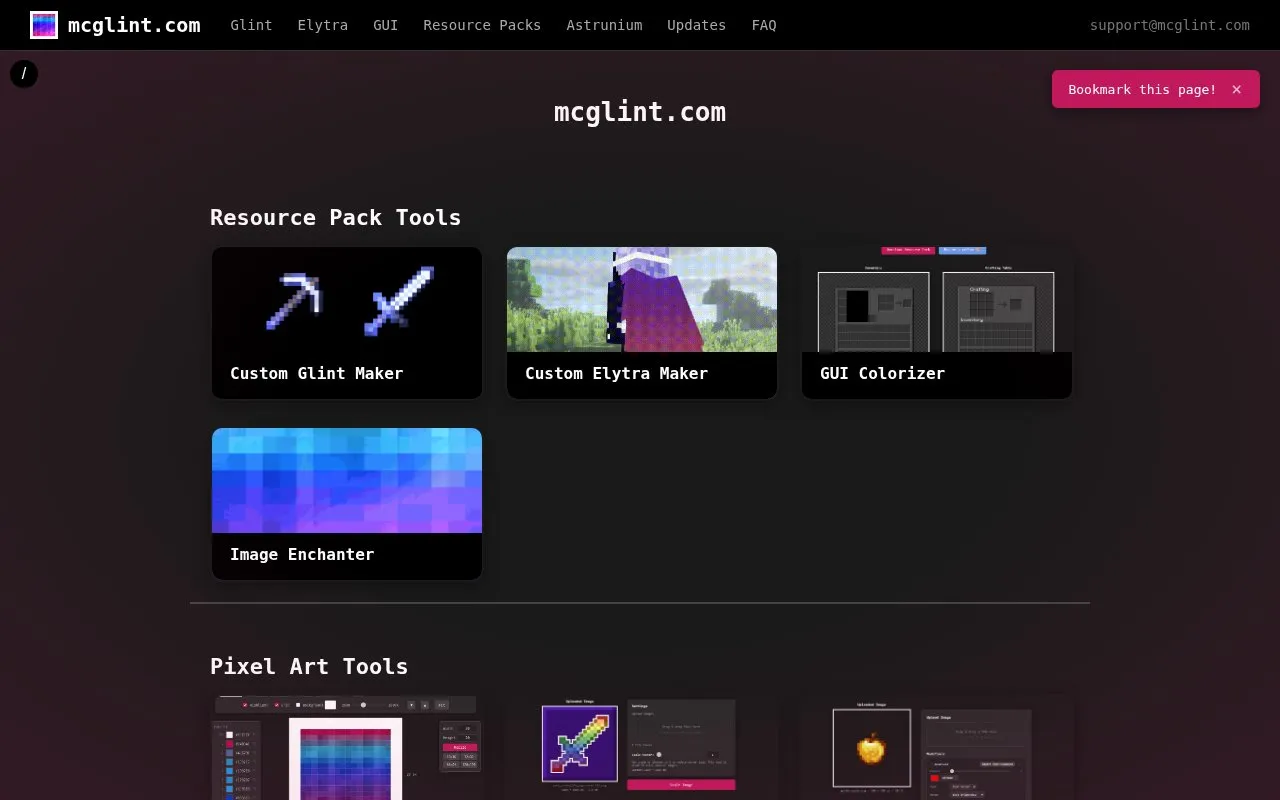This screenshot has width=1280, height=800.
Task: Open the pixel grid editor tool thumbnail
Action: coord(347,748)
